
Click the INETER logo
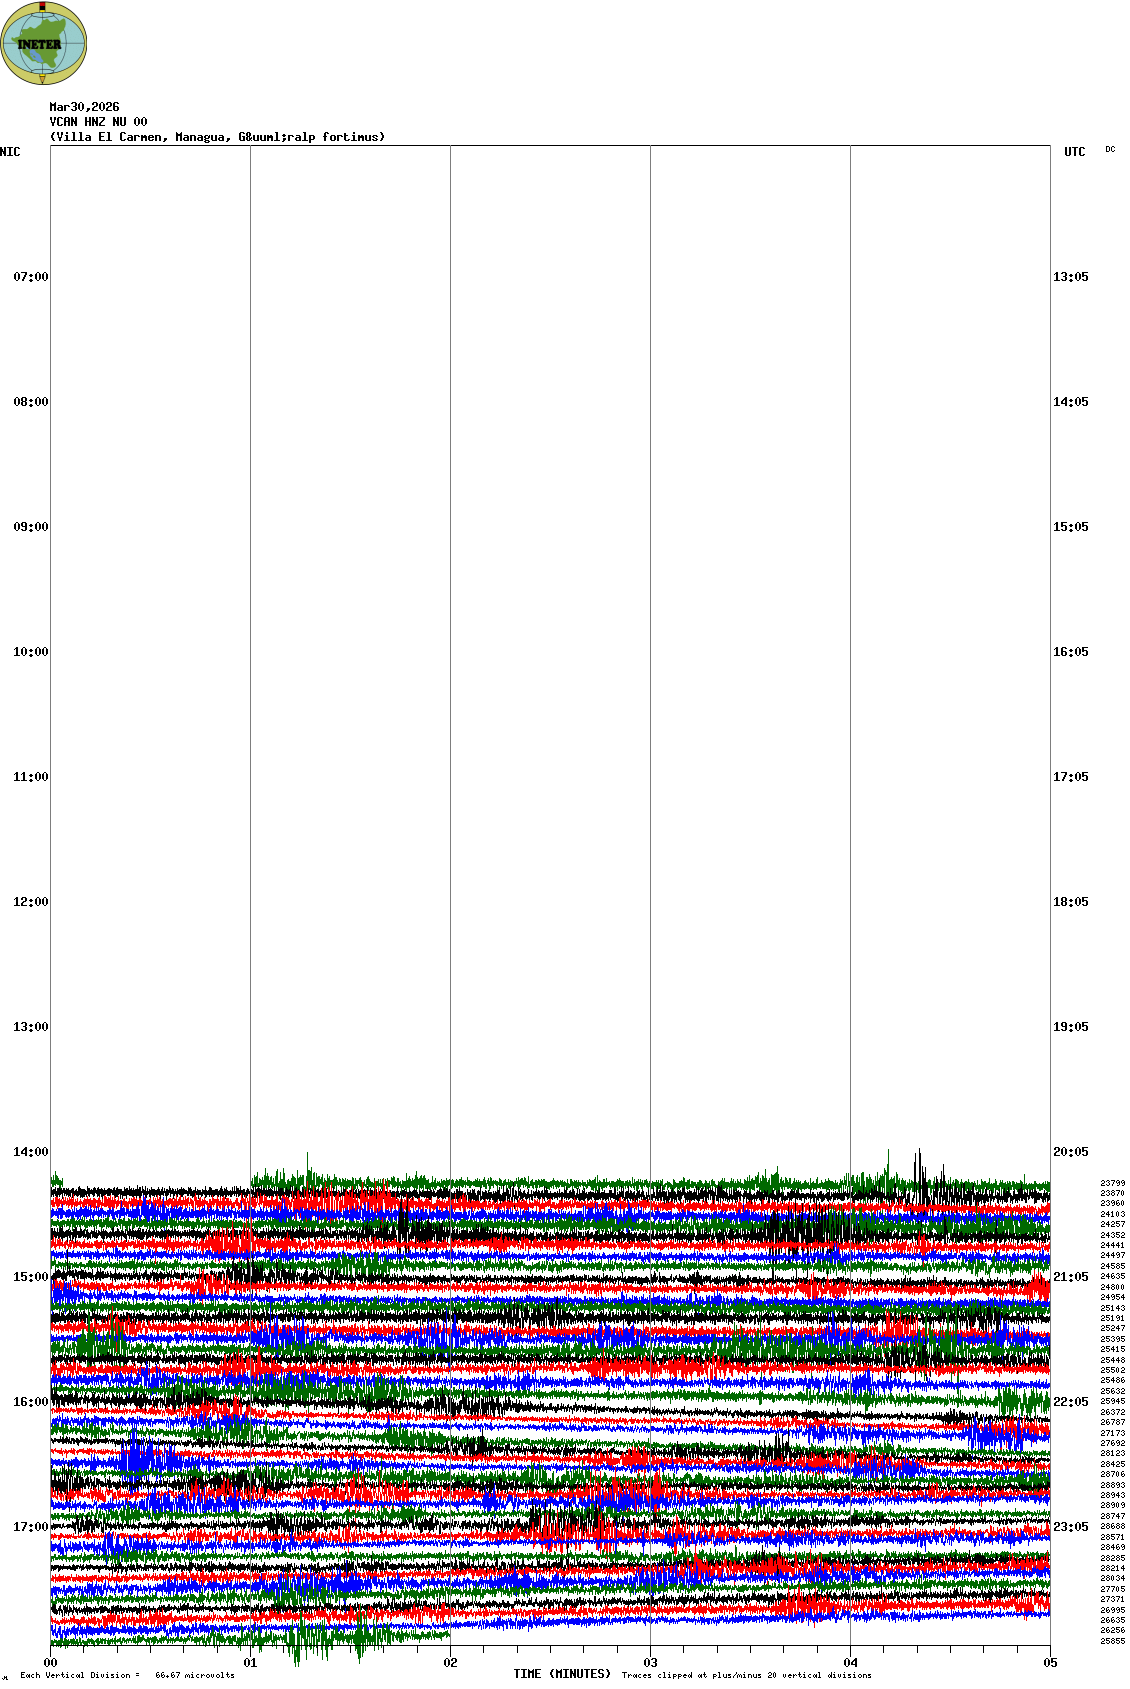tap(44, 44)
